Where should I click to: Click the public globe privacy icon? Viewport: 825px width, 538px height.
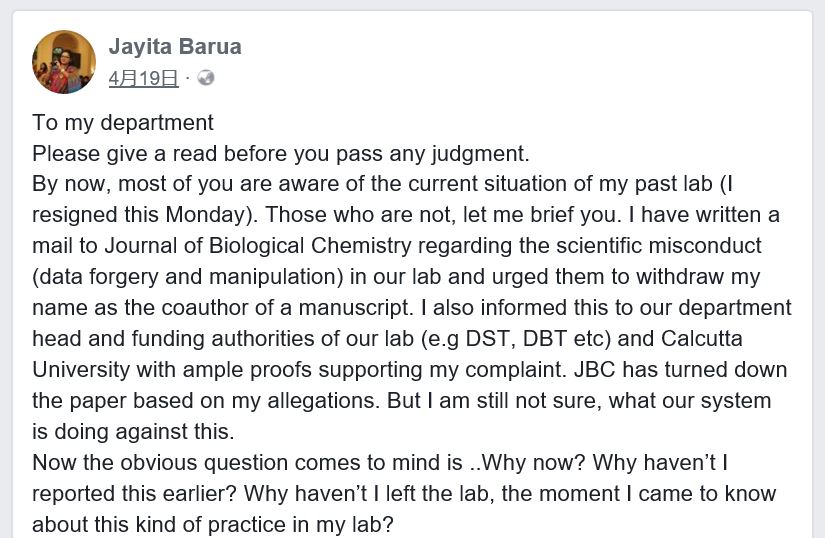coord(206,78)
